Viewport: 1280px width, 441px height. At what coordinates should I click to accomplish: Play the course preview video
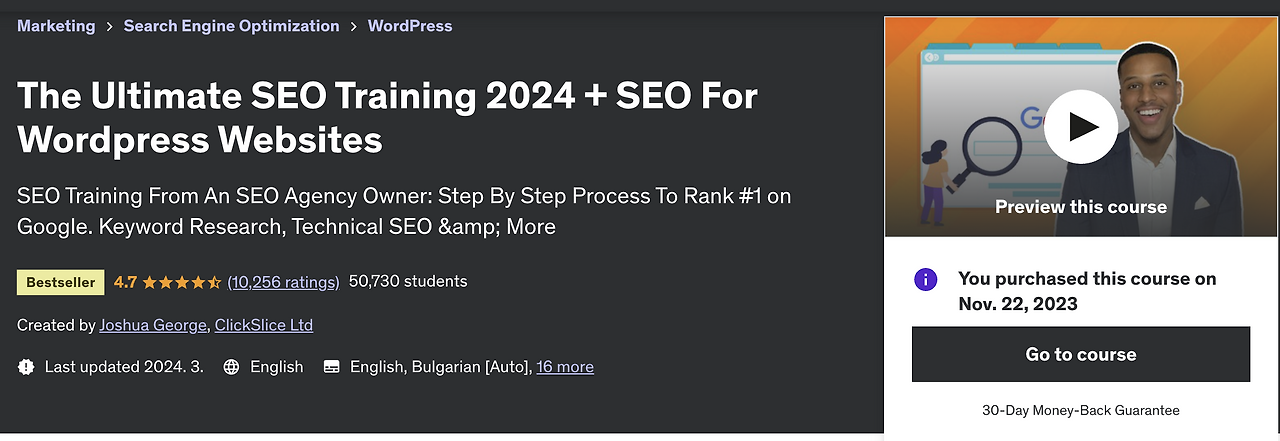1081,126
